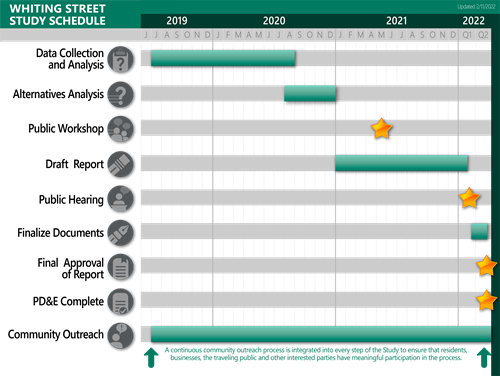Select the Public Hearing speaker icon
This screenshot has height=376, width=500.
[121, 199]
